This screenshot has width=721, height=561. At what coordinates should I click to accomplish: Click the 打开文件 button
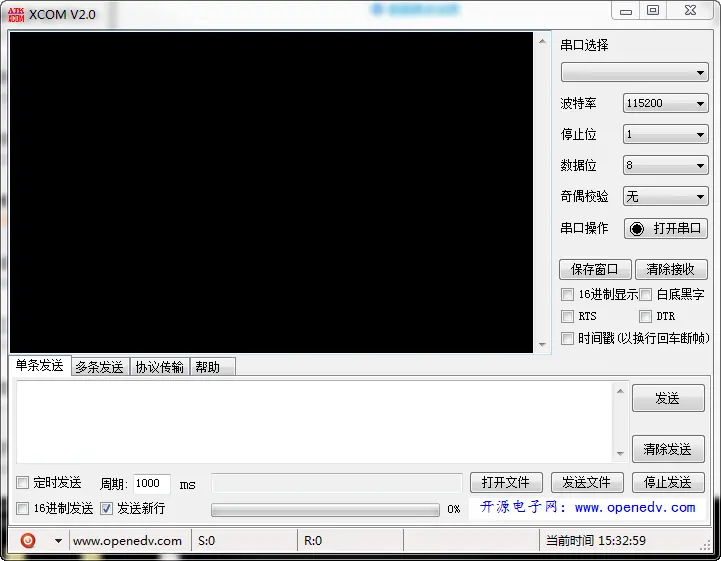(x=506, y=483)
